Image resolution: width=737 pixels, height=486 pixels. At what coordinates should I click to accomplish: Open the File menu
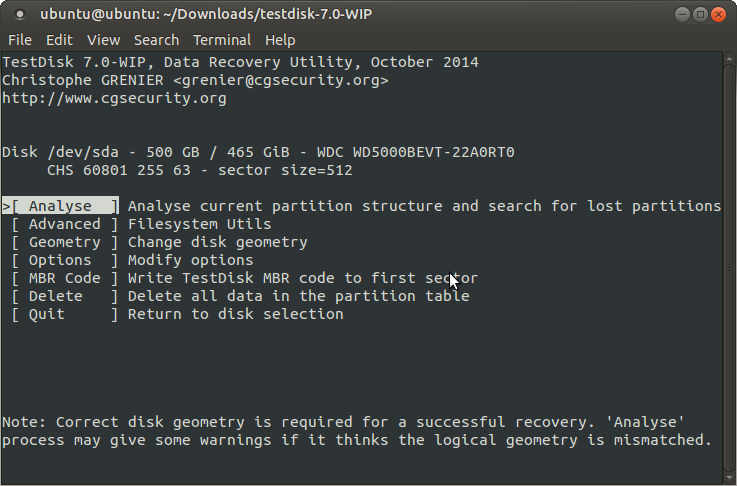(x=20, y=40)
